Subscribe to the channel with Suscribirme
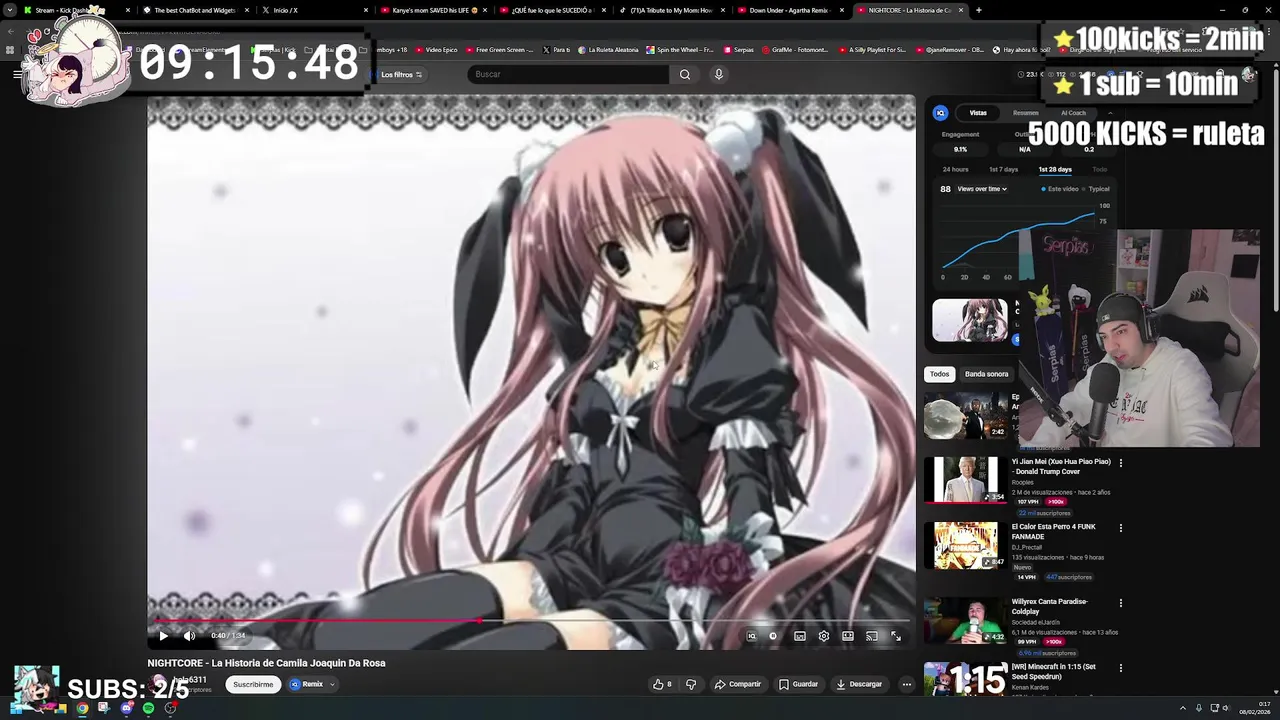 253,684
